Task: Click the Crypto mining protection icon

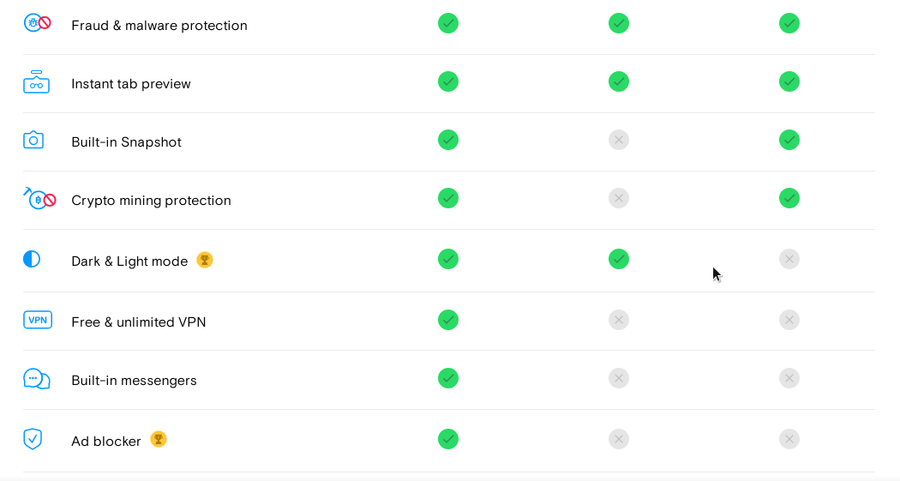Action: [39, 199]
